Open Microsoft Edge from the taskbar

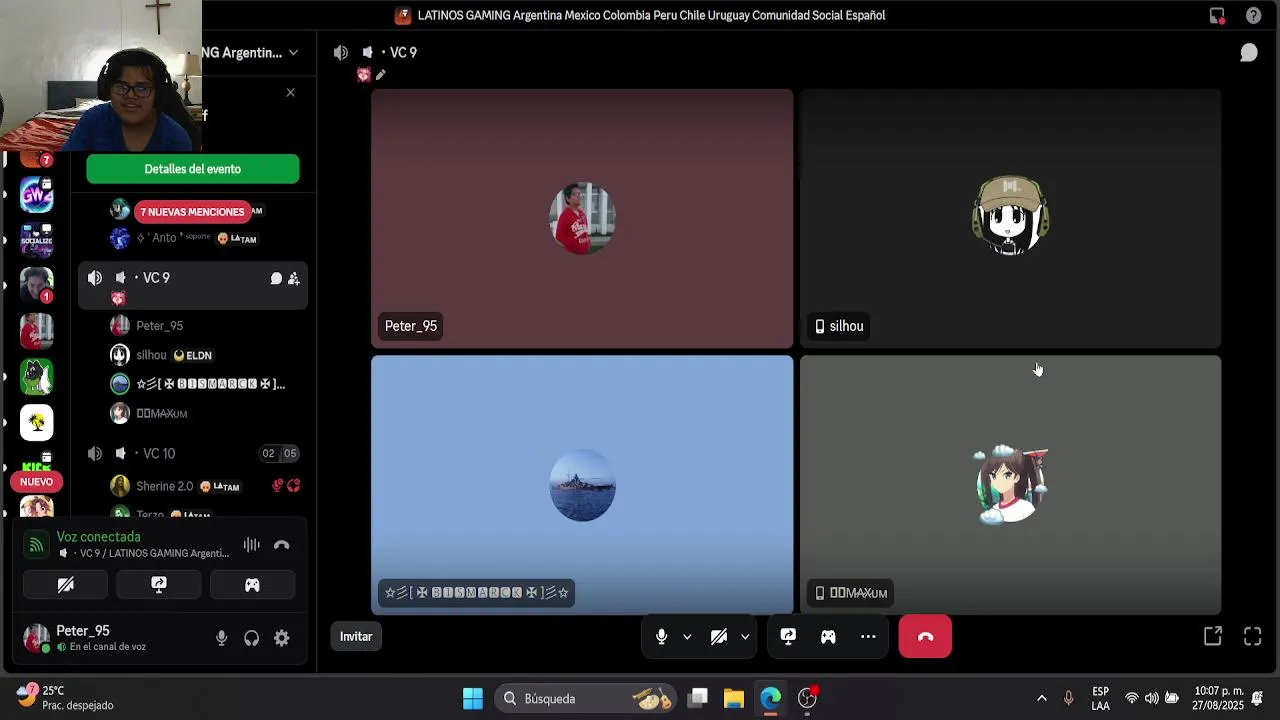770,698
